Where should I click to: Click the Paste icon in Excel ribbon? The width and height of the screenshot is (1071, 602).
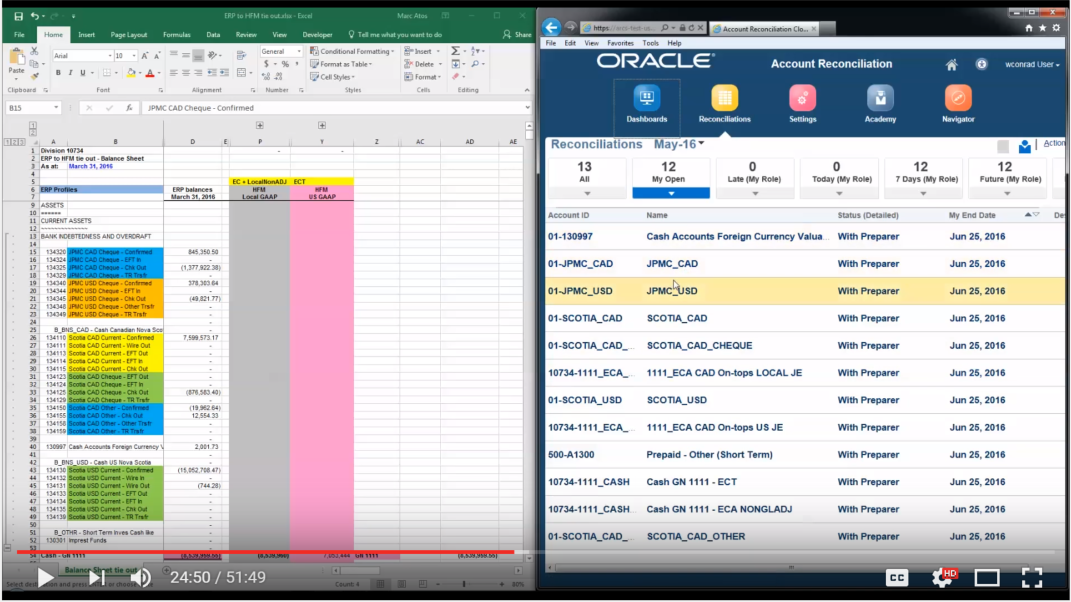point(16,57)
